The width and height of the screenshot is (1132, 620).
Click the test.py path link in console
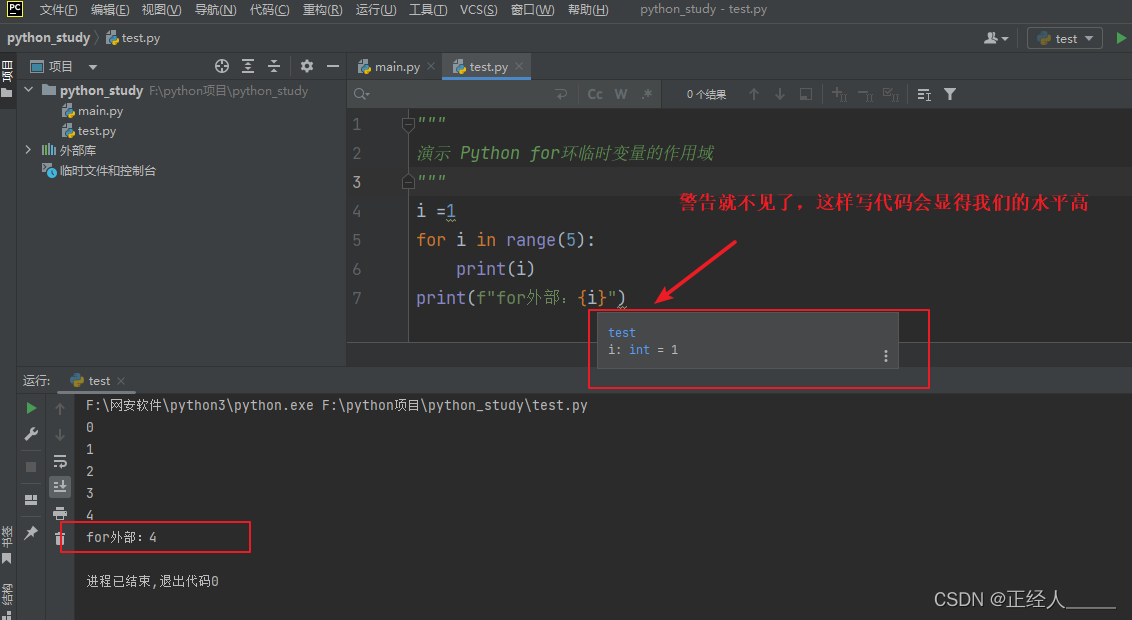point(455,406)
